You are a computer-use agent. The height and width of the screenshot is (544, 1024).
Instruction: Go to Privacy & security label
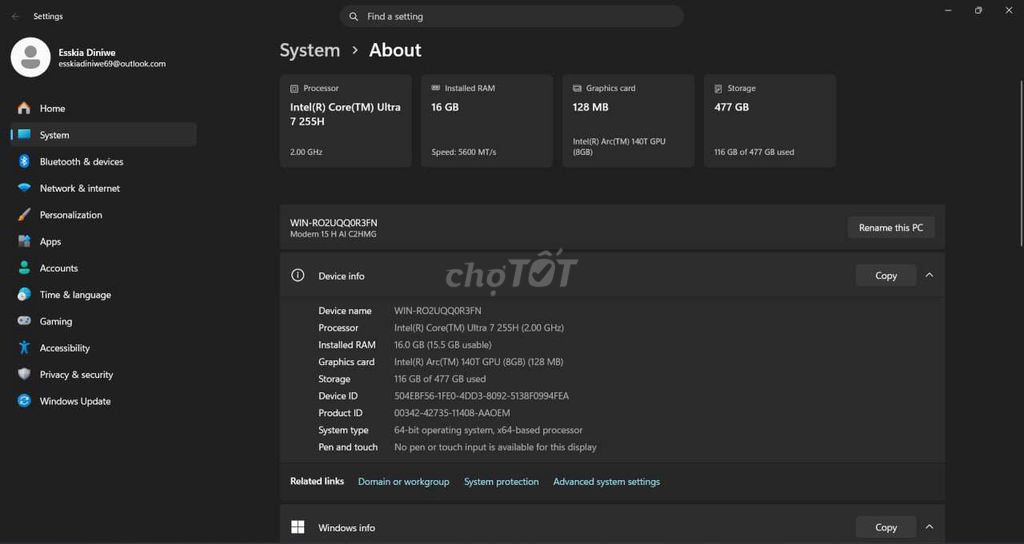click(x=76, y=374)
